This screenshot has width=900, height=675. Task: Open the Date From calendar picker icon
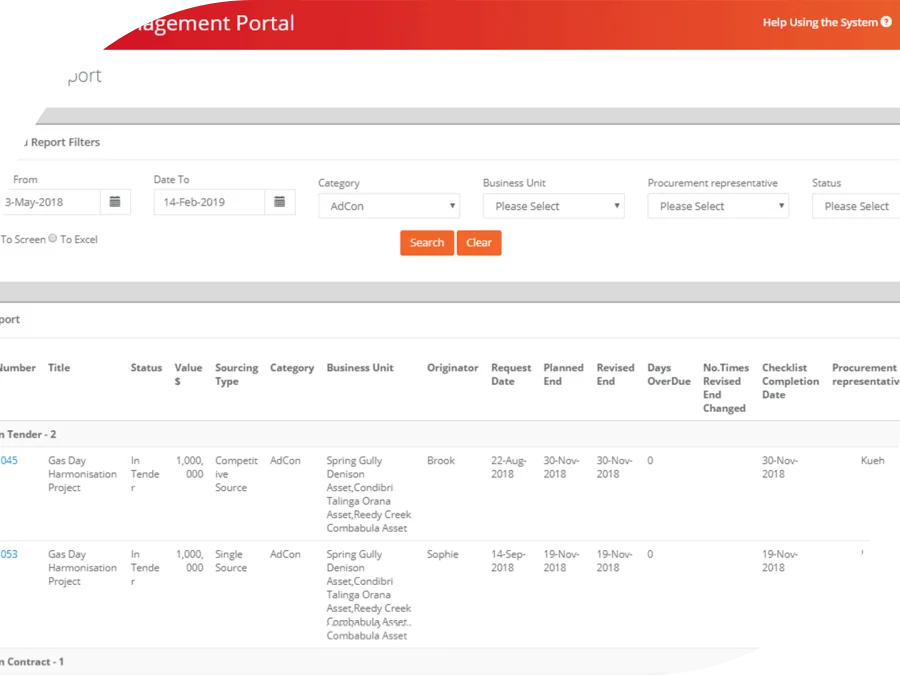[115, 202]
